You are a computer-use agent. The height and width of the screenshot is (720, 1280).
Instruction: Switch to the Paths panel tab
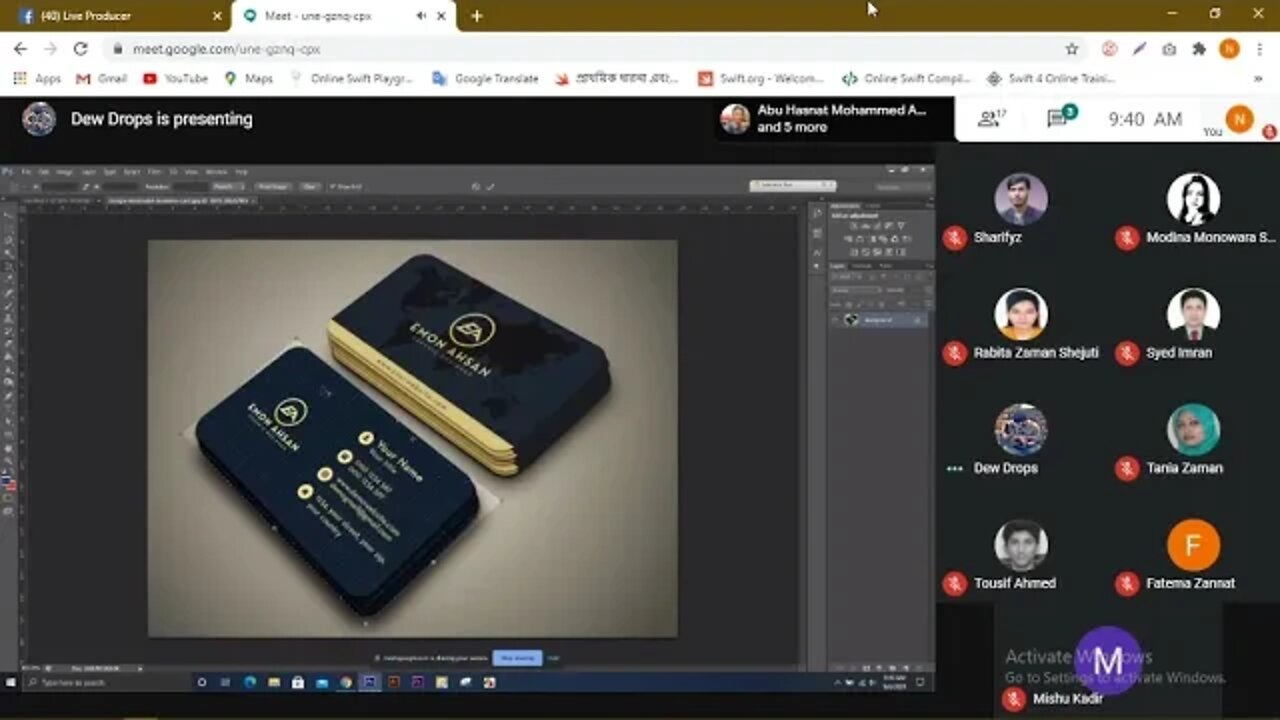pyautogui.click(x=885, y=266)
